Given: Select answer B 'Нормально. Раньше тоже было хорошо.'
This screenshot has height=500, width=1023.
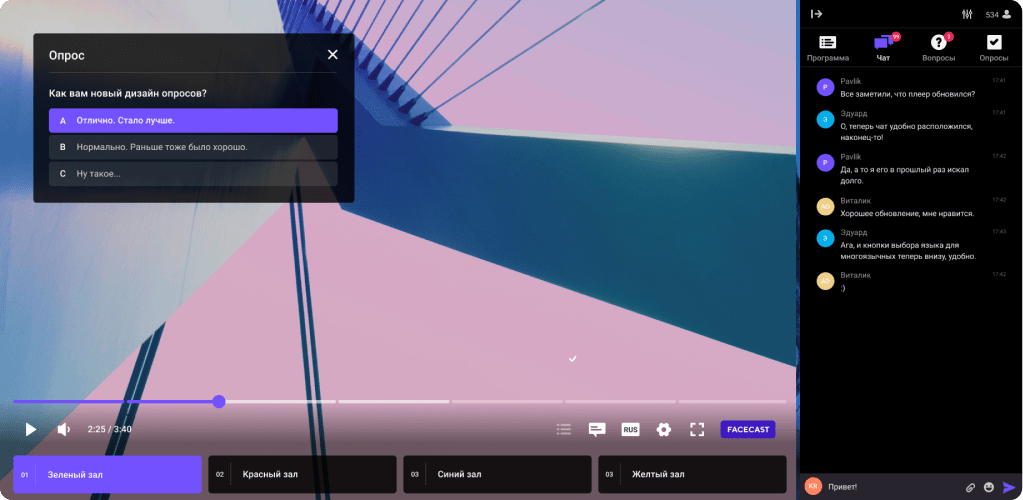Looking at the screenshot, I should [193, 147].
